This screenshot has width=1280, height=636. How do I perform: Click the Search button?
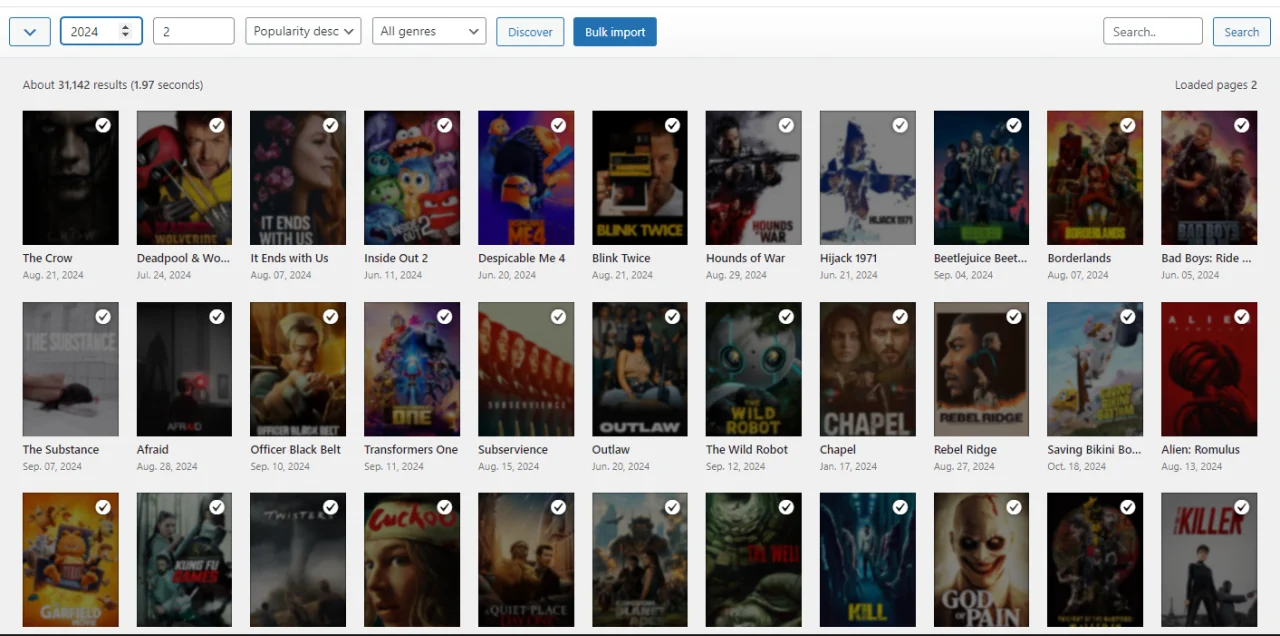point(1242,32)
